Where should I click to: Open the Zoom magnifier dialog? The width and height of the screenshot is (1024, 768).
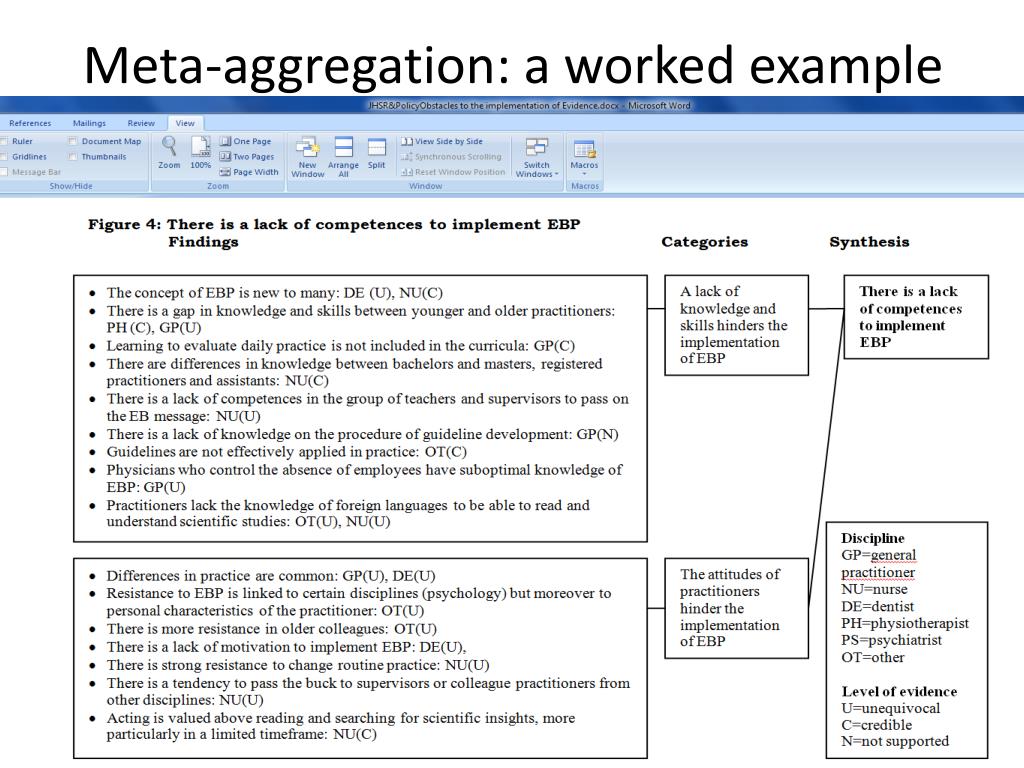pyautogui.click(x=169, y=153)
